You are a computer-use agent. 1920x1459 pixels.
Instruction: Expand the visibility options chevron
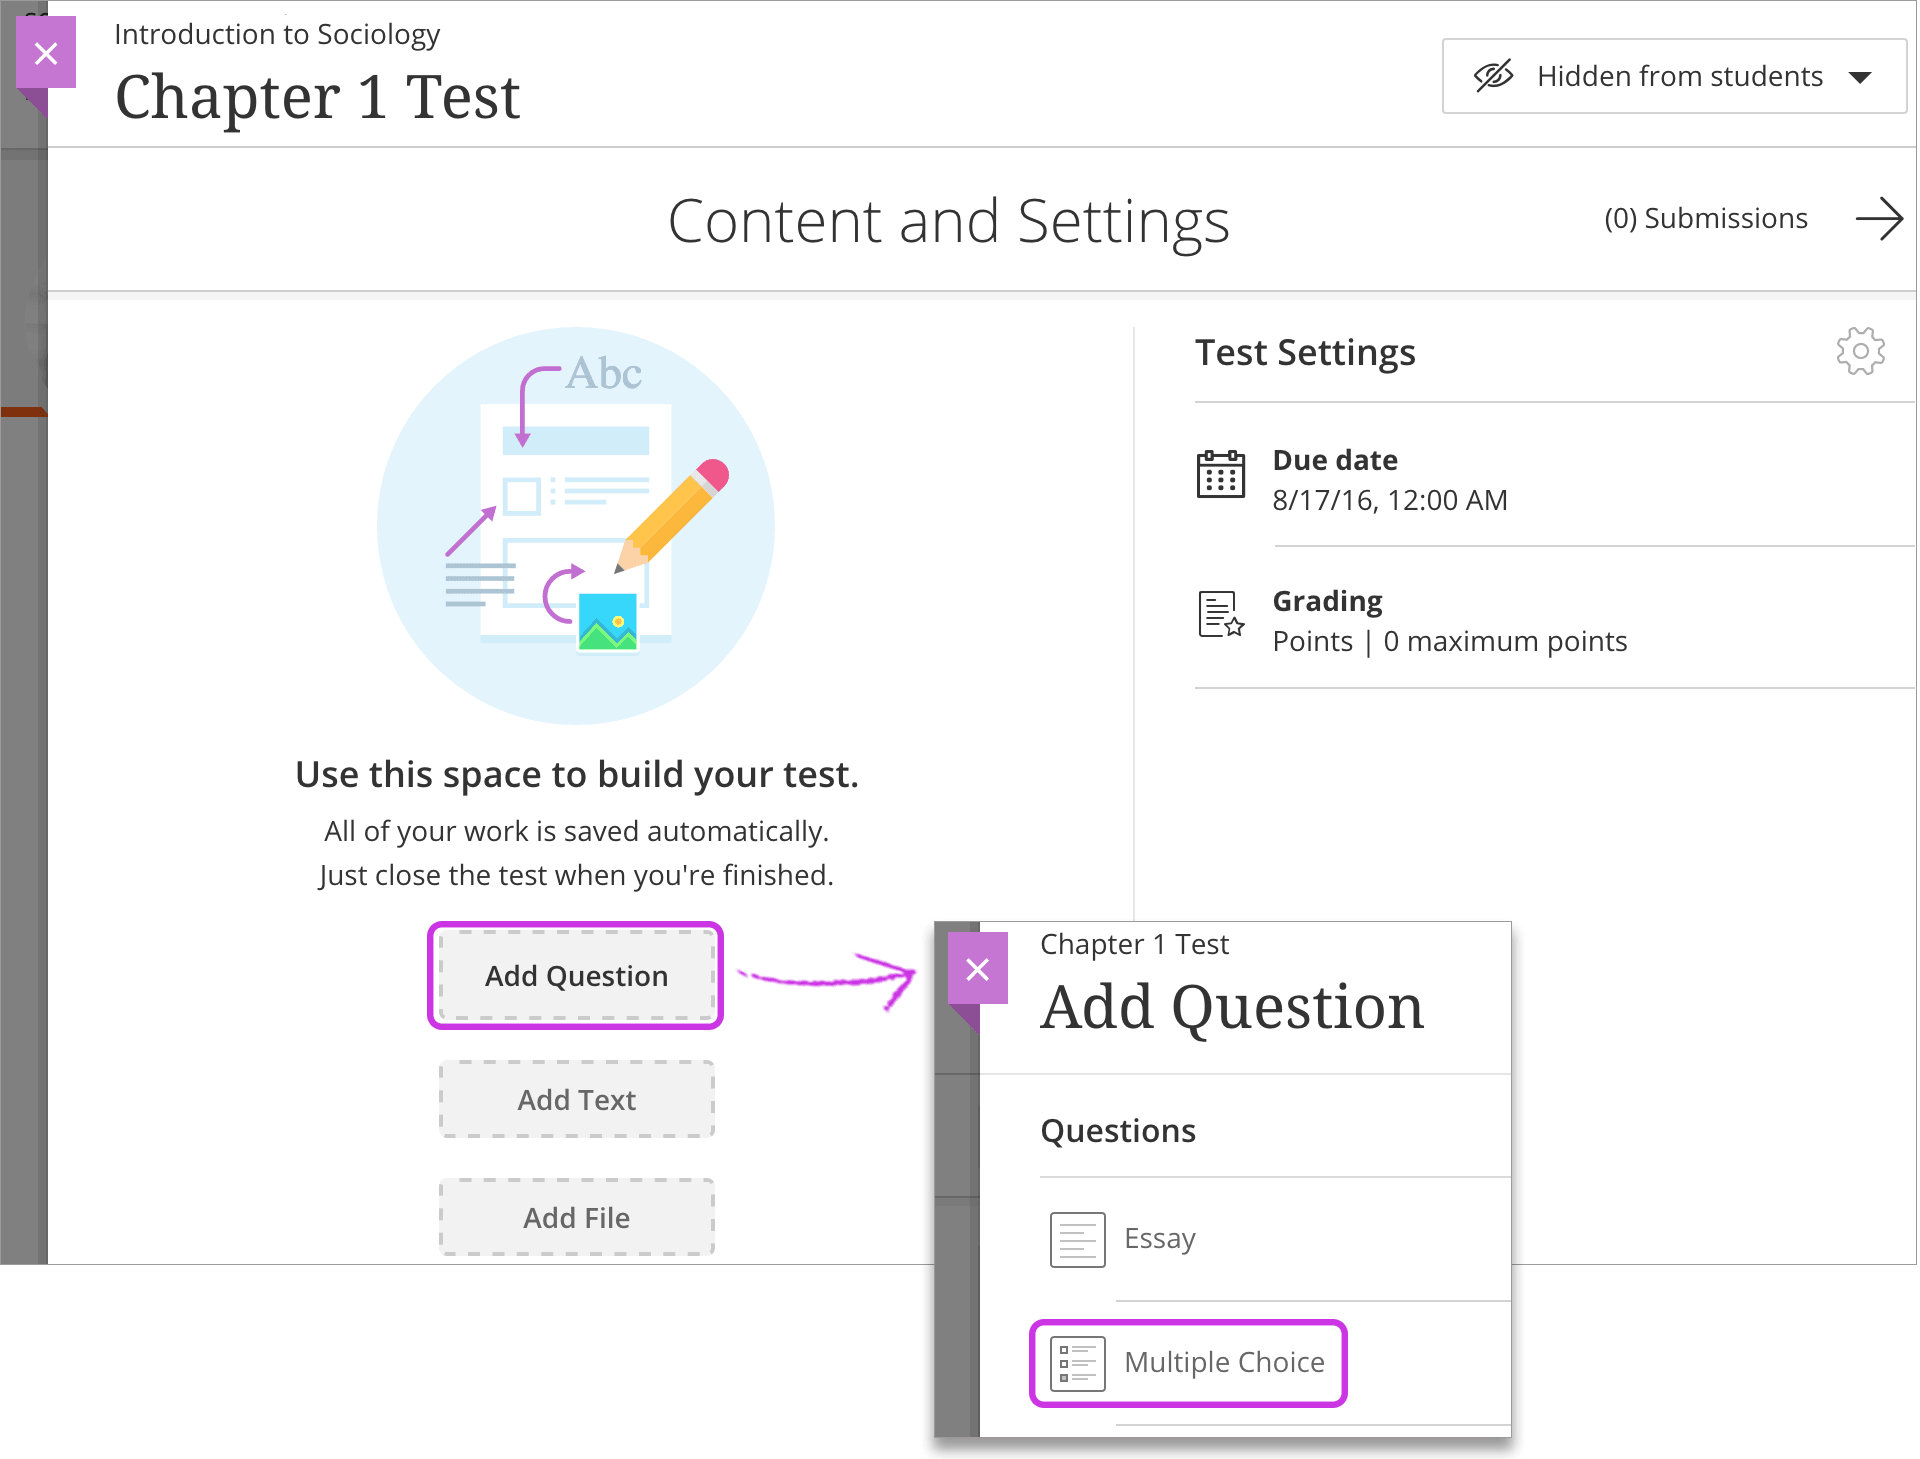pos(1860,75)
